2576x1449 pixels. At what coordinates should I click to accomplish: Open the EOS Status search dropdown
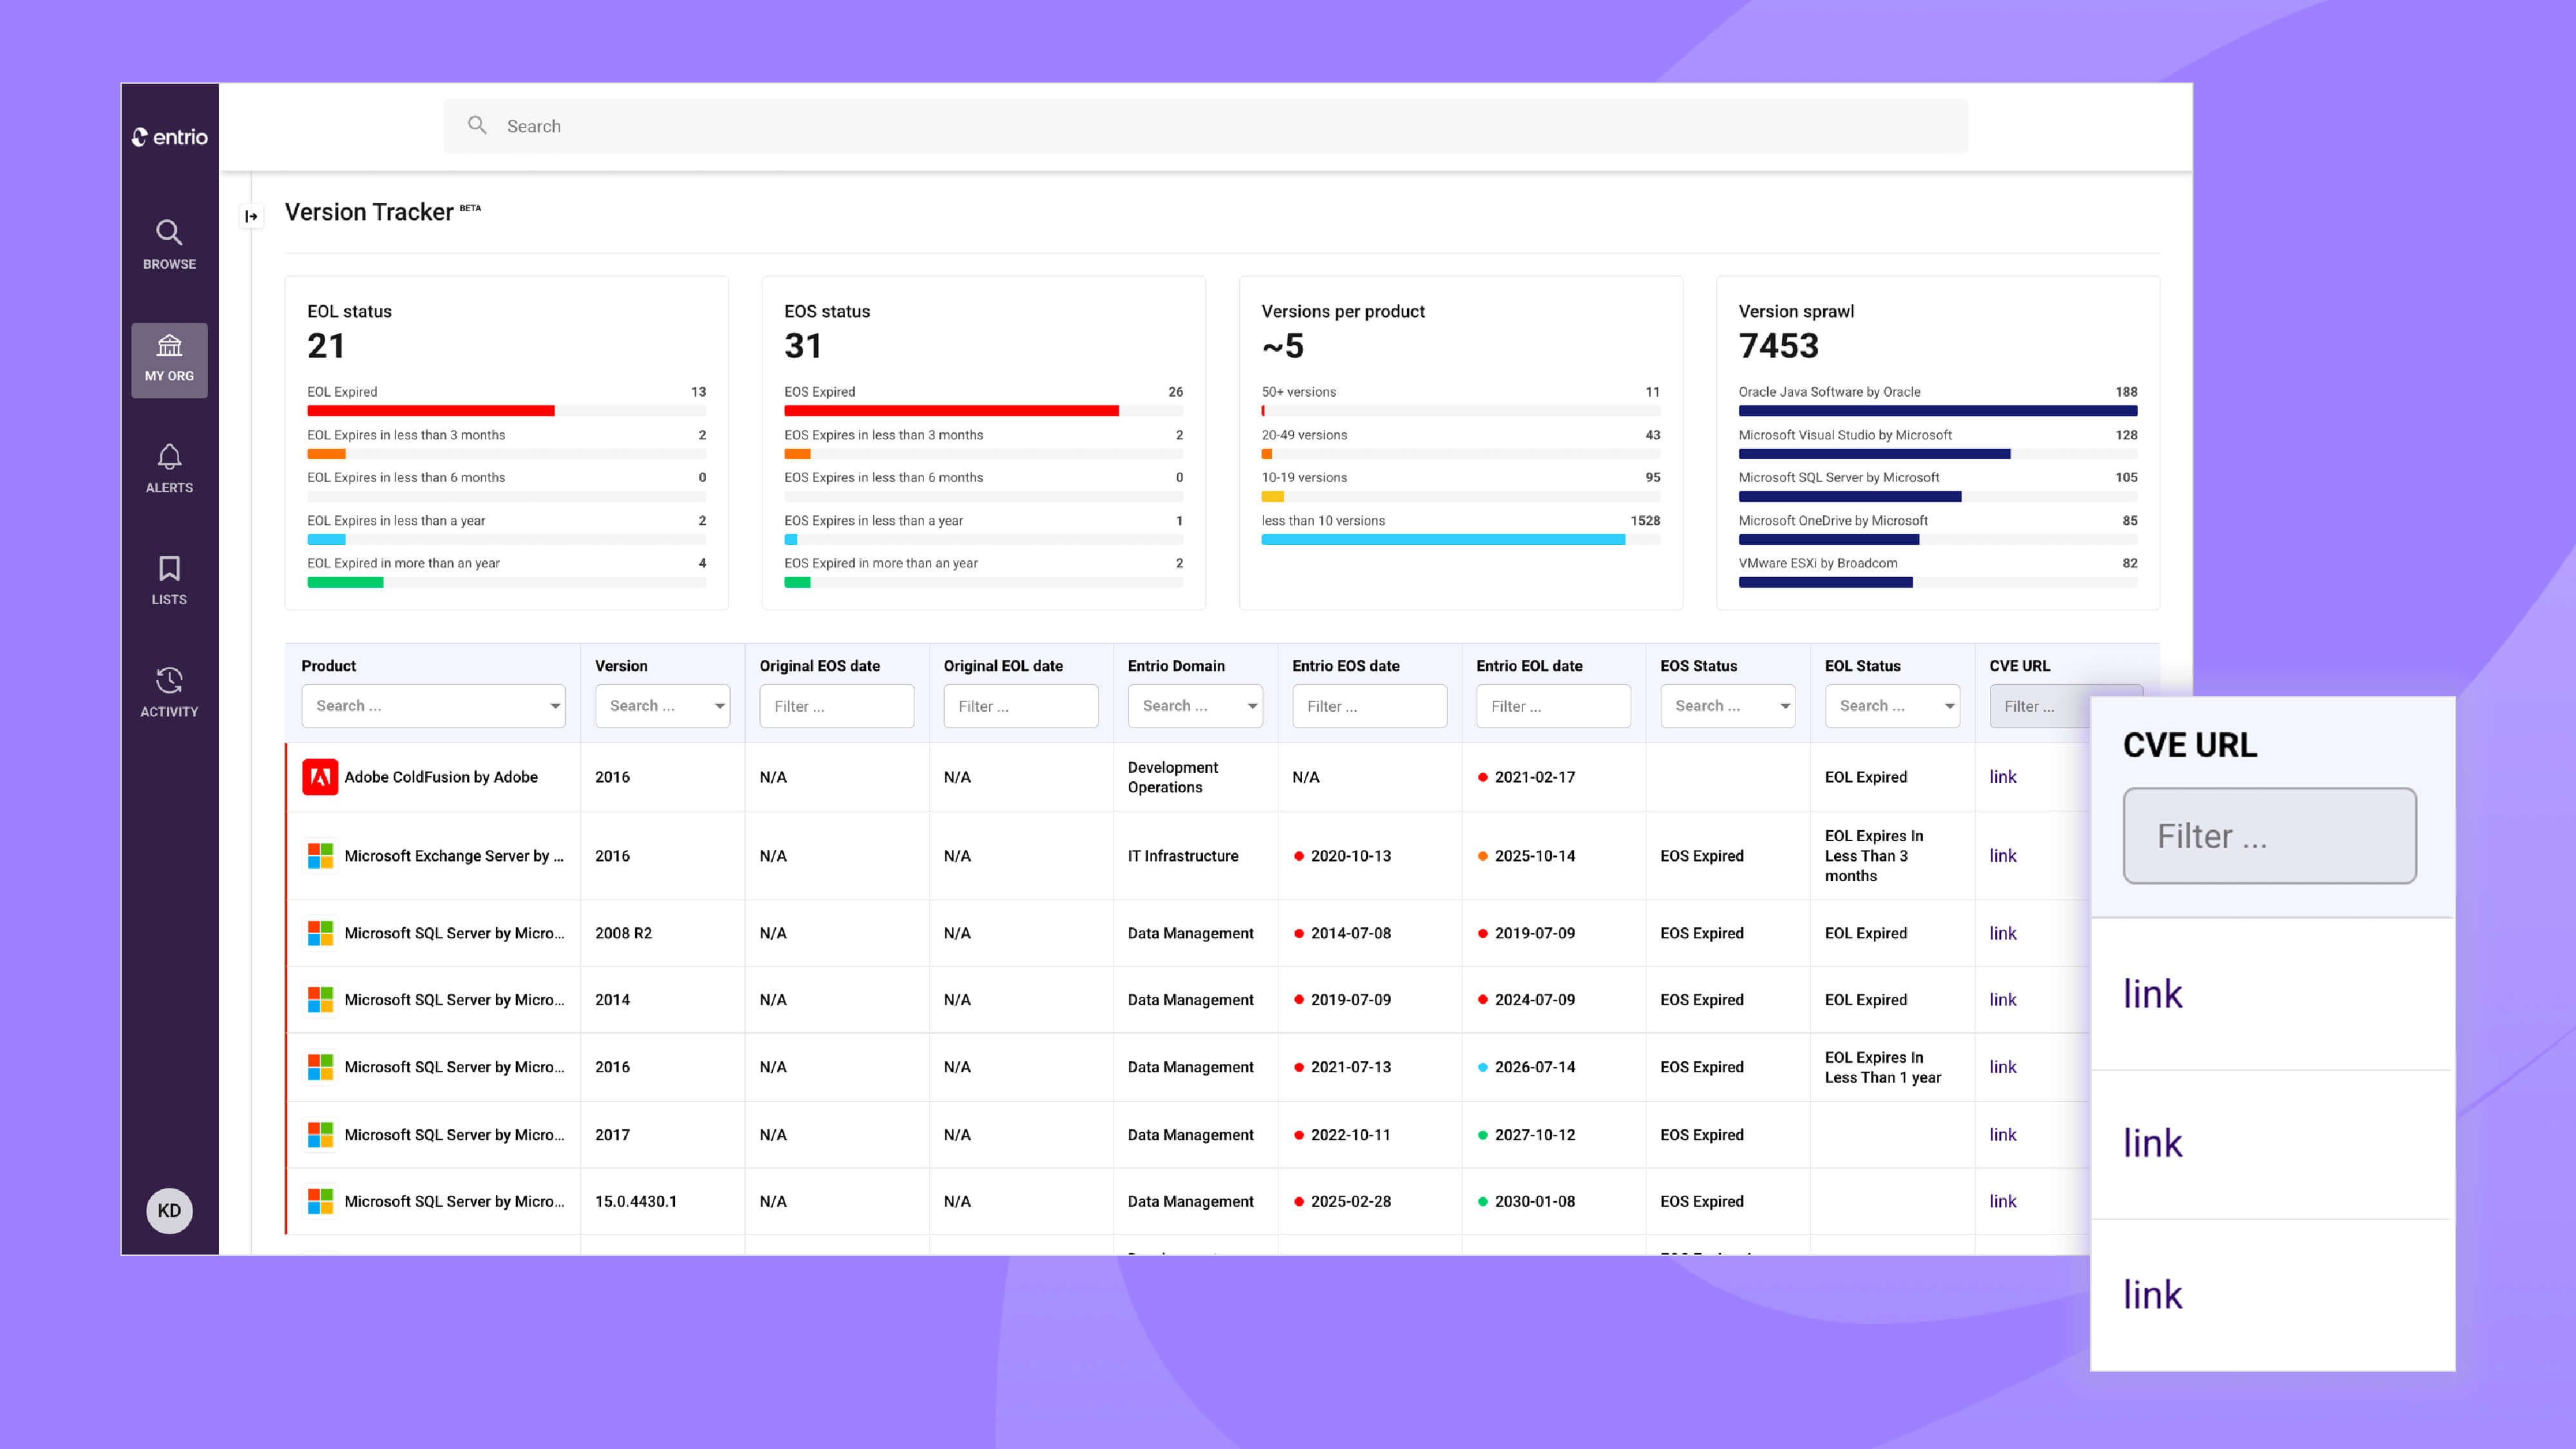point(1728,706)
